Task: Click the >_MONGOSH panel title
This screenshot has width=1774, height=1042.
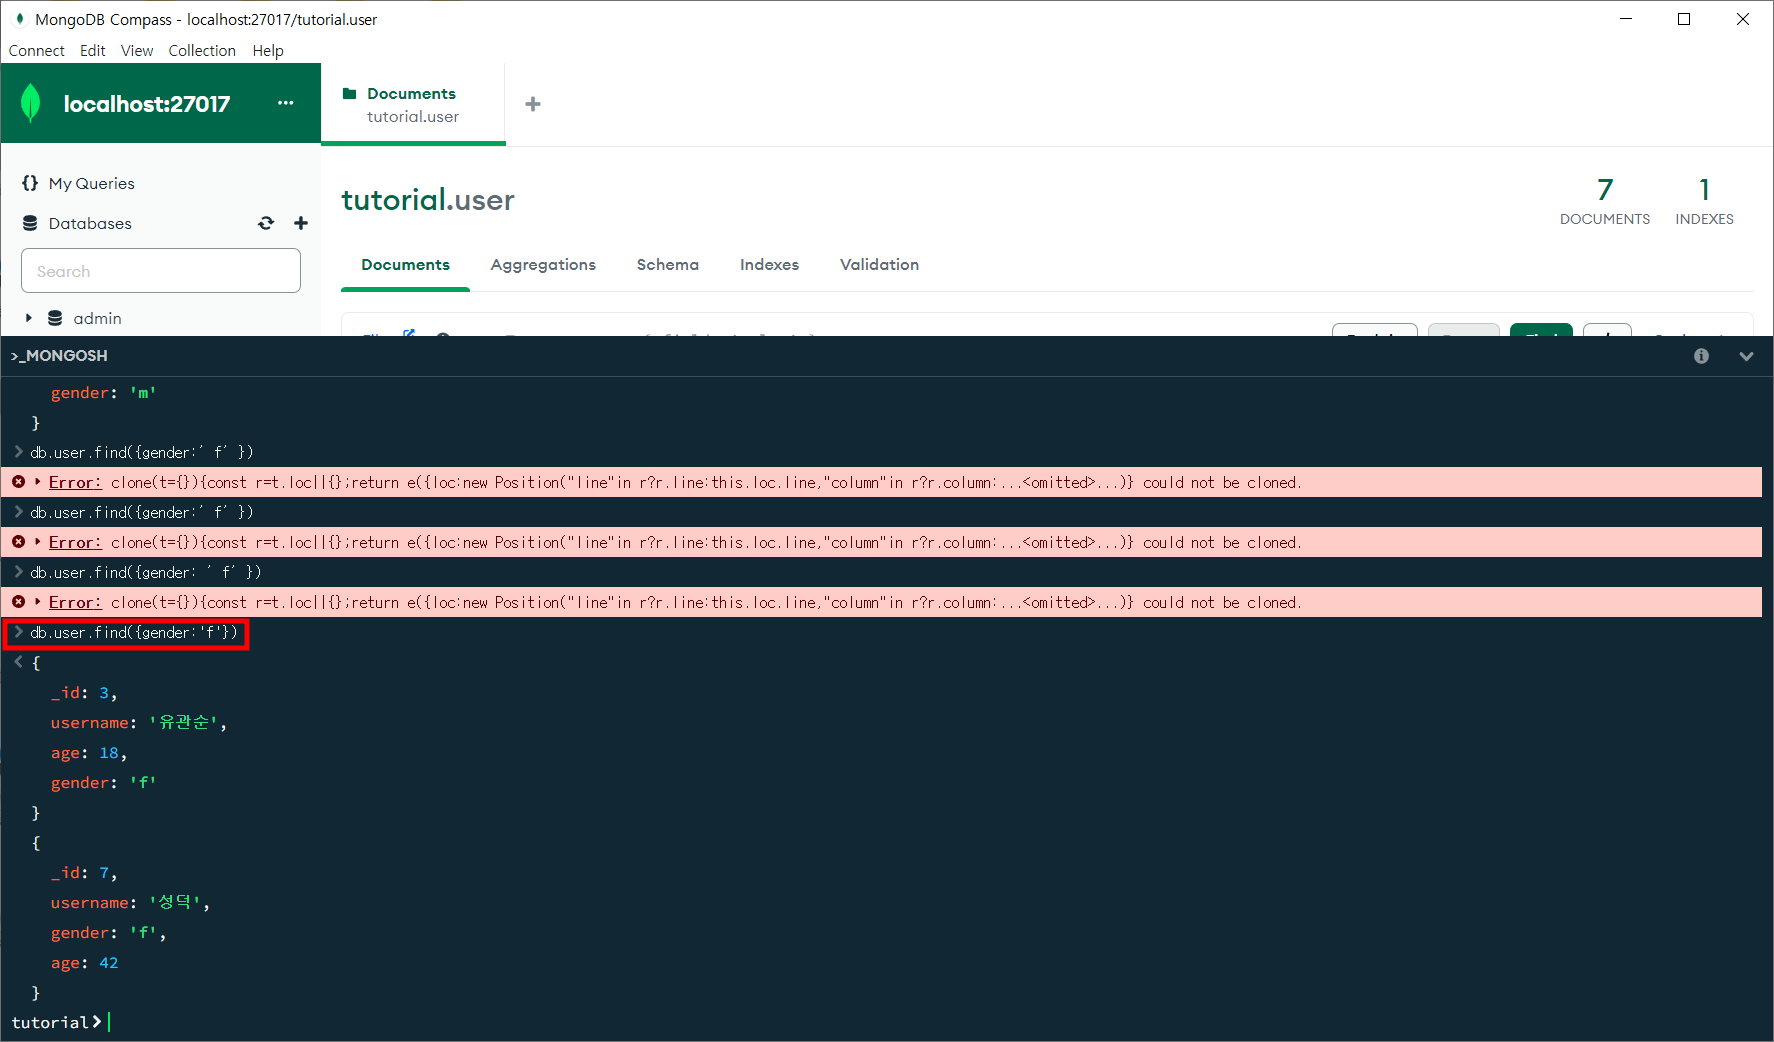Action: pyautogui.click(x=59, y=356)
